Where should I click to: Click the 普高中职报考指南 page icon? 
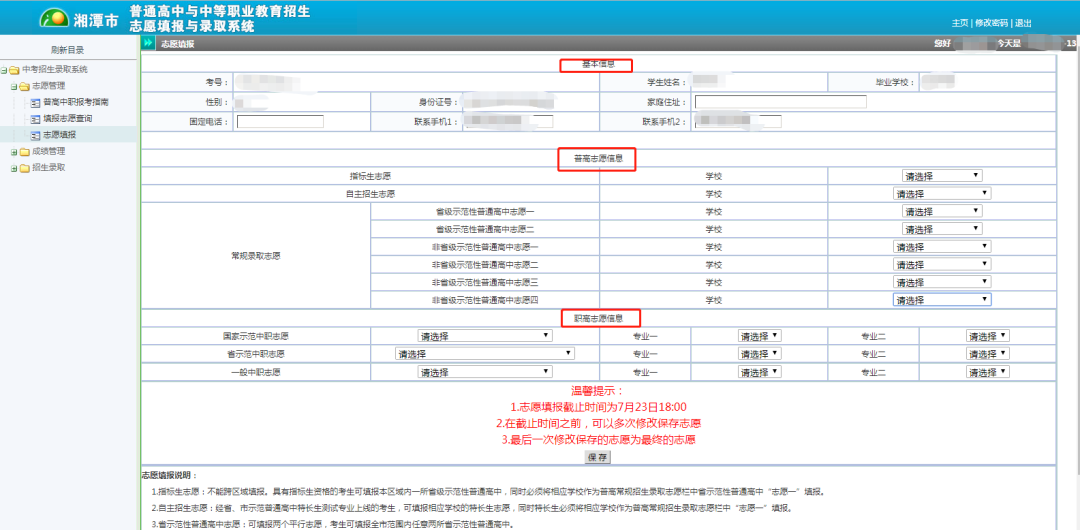coord(35,102)
